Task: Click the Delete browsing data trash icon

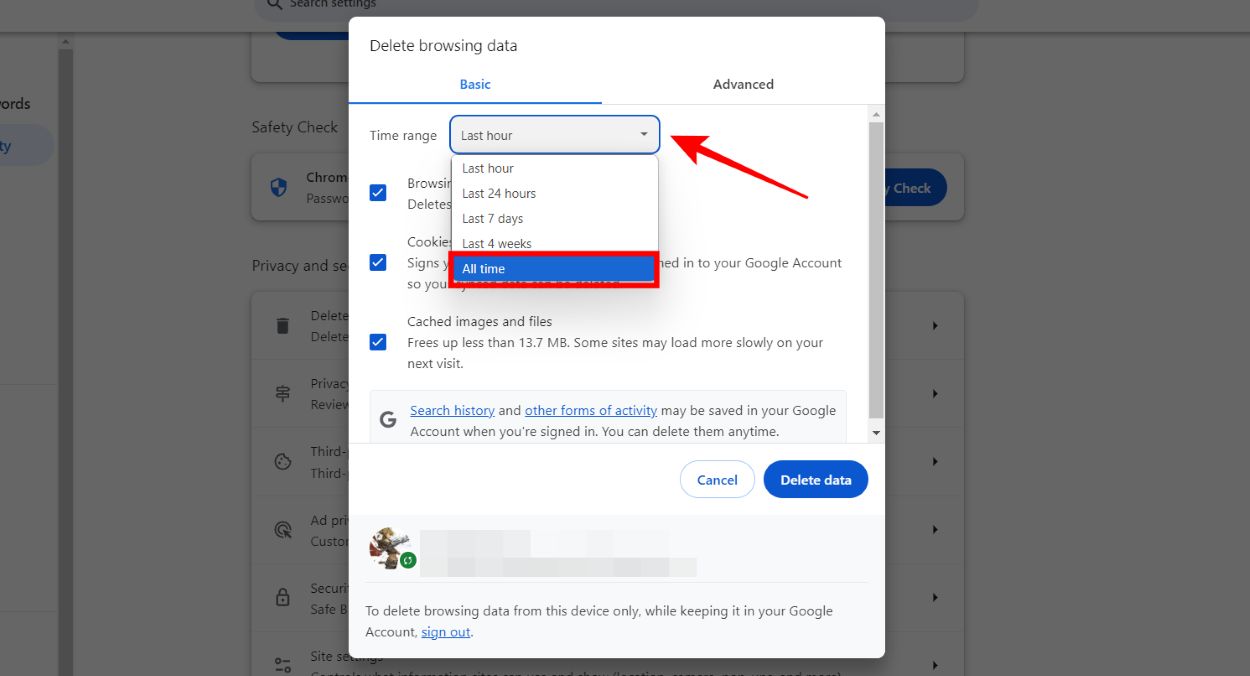Action: (x=281, y=325)
